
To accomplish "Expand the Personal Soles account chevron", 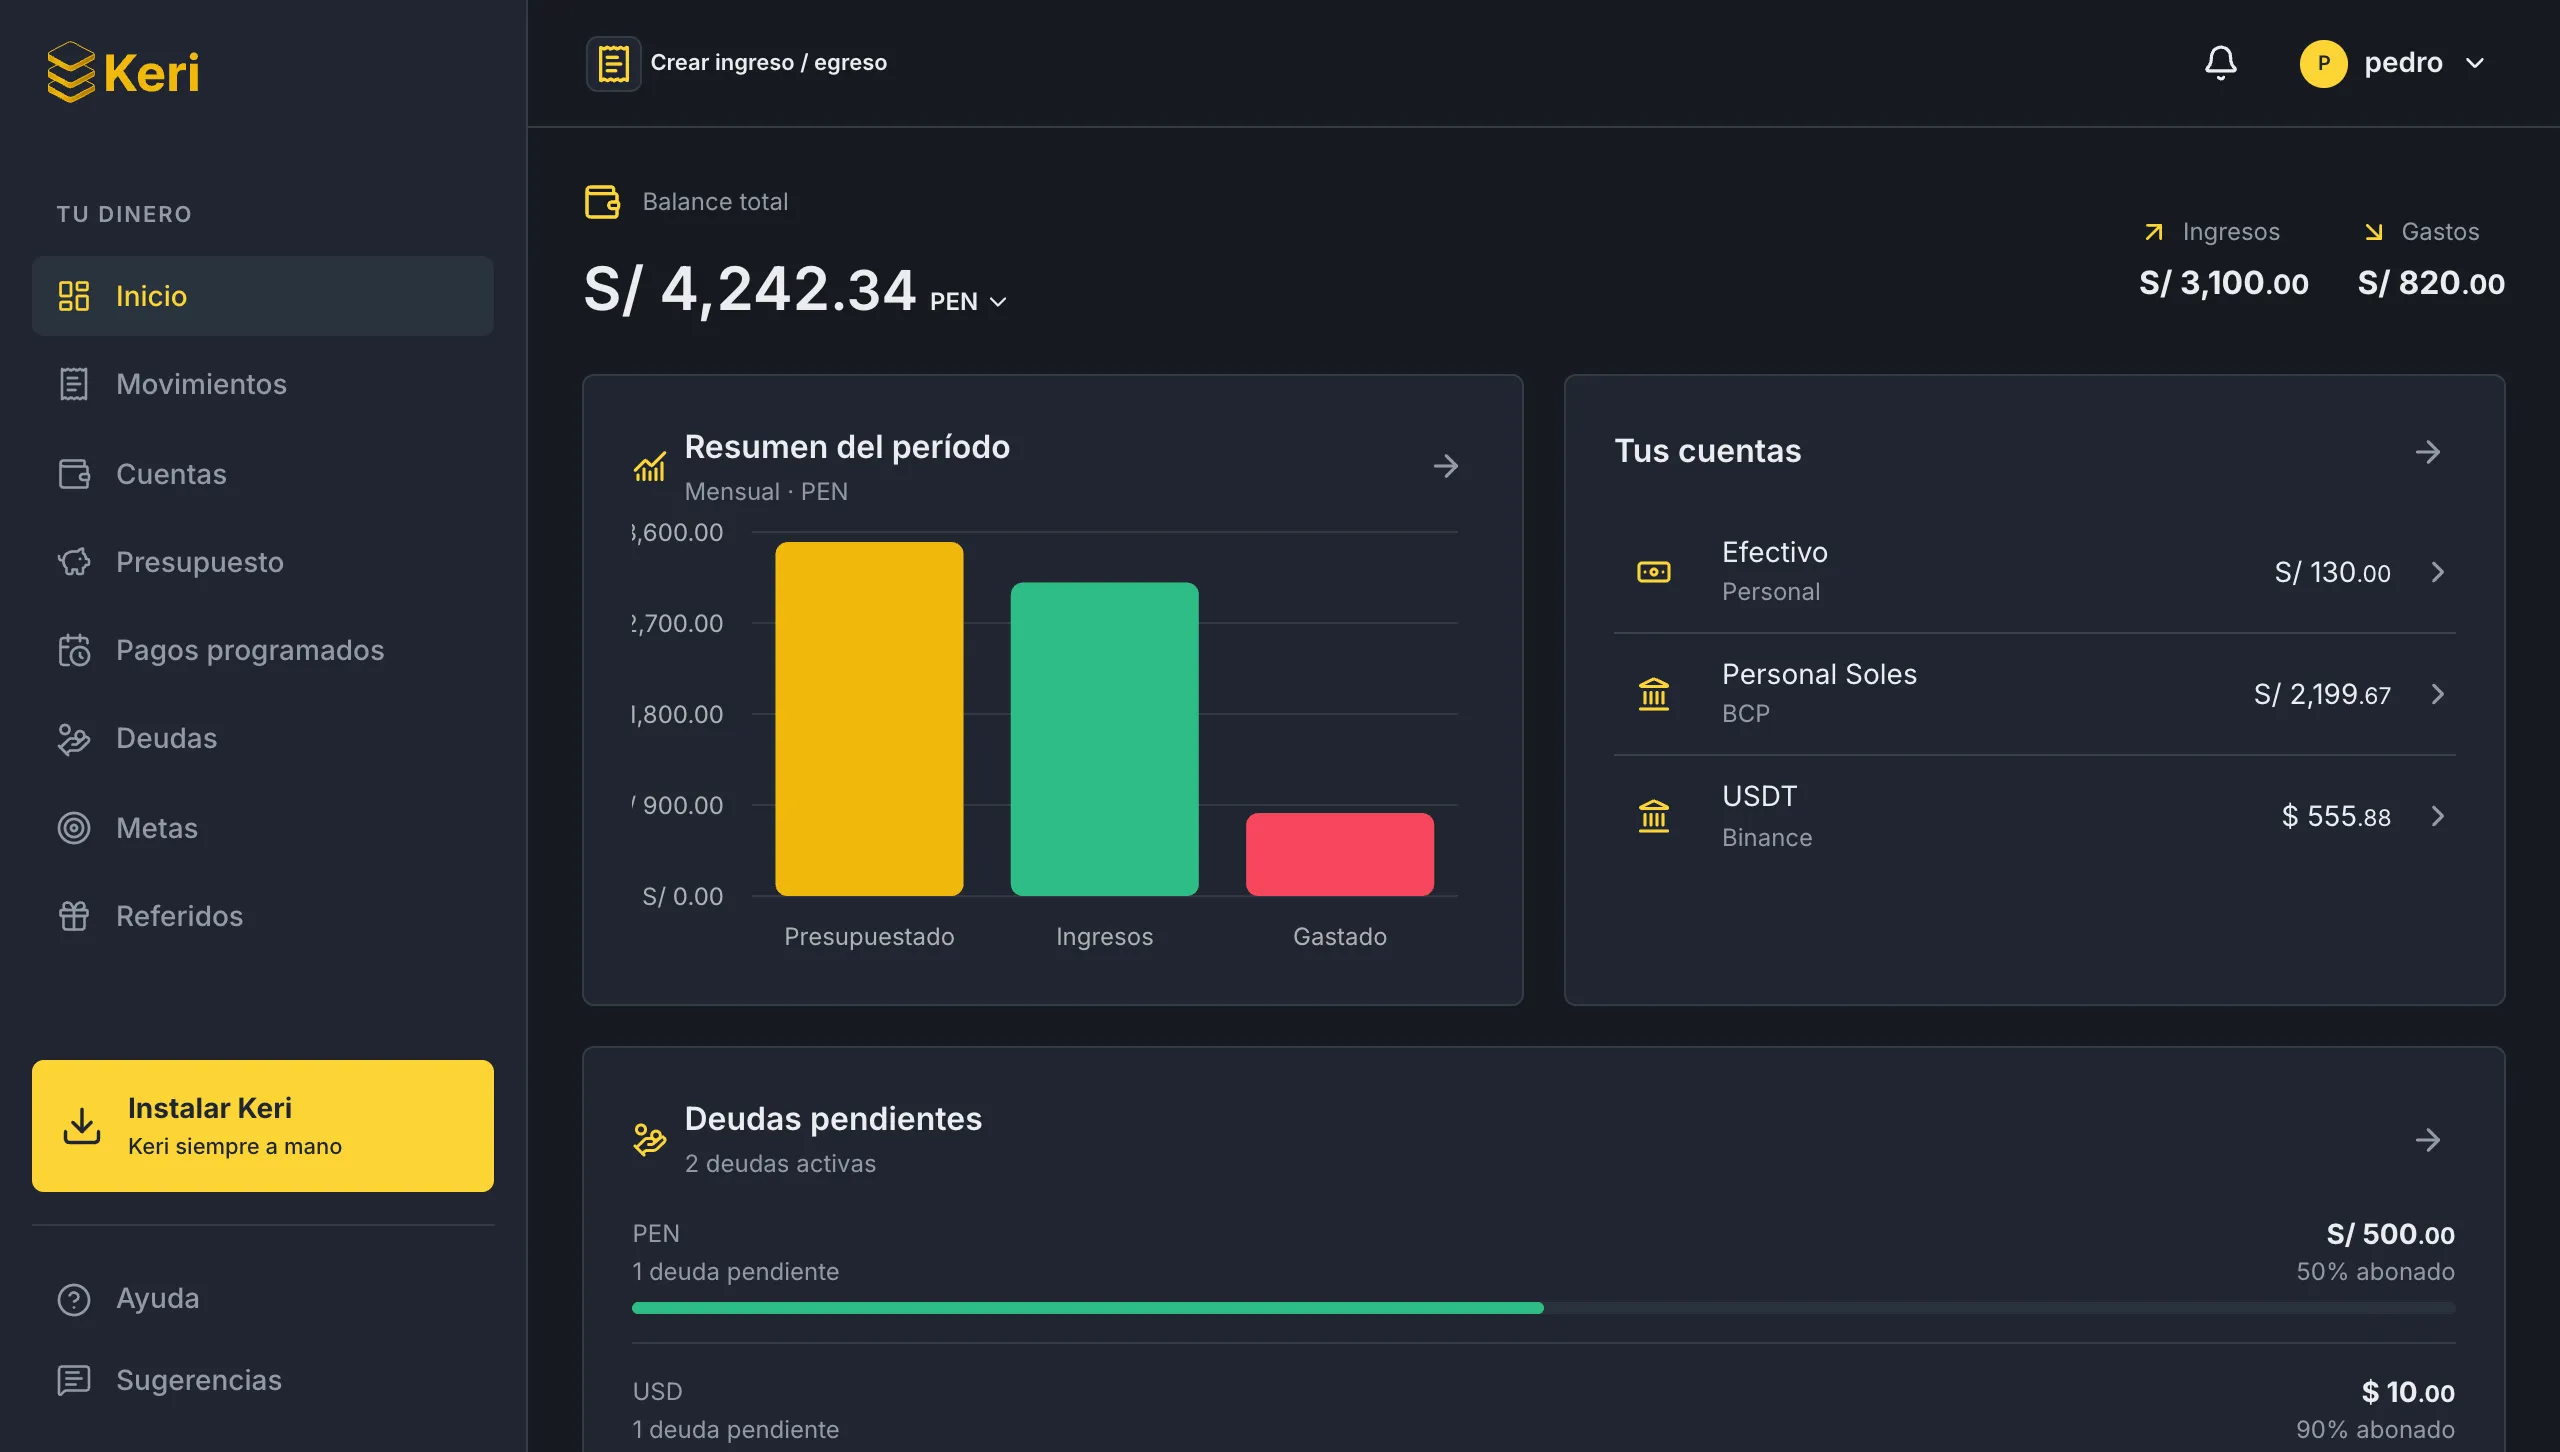I will [2437, 694].
